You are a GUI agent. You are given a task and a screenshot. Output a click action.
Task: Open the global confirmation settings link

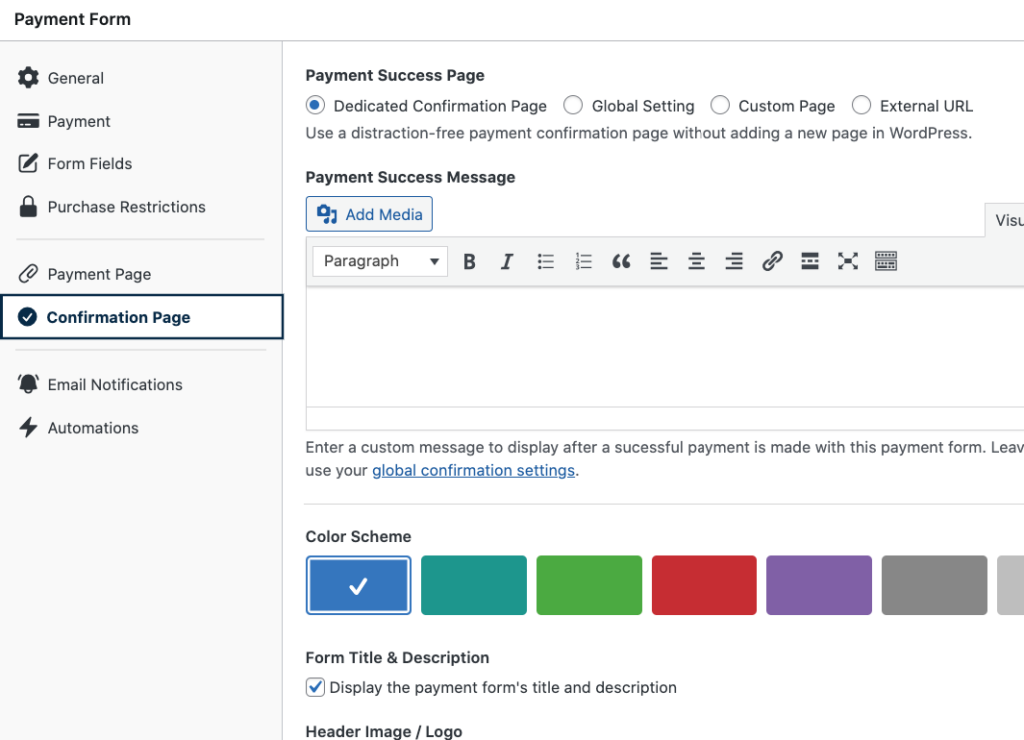[x=473, y=470]
